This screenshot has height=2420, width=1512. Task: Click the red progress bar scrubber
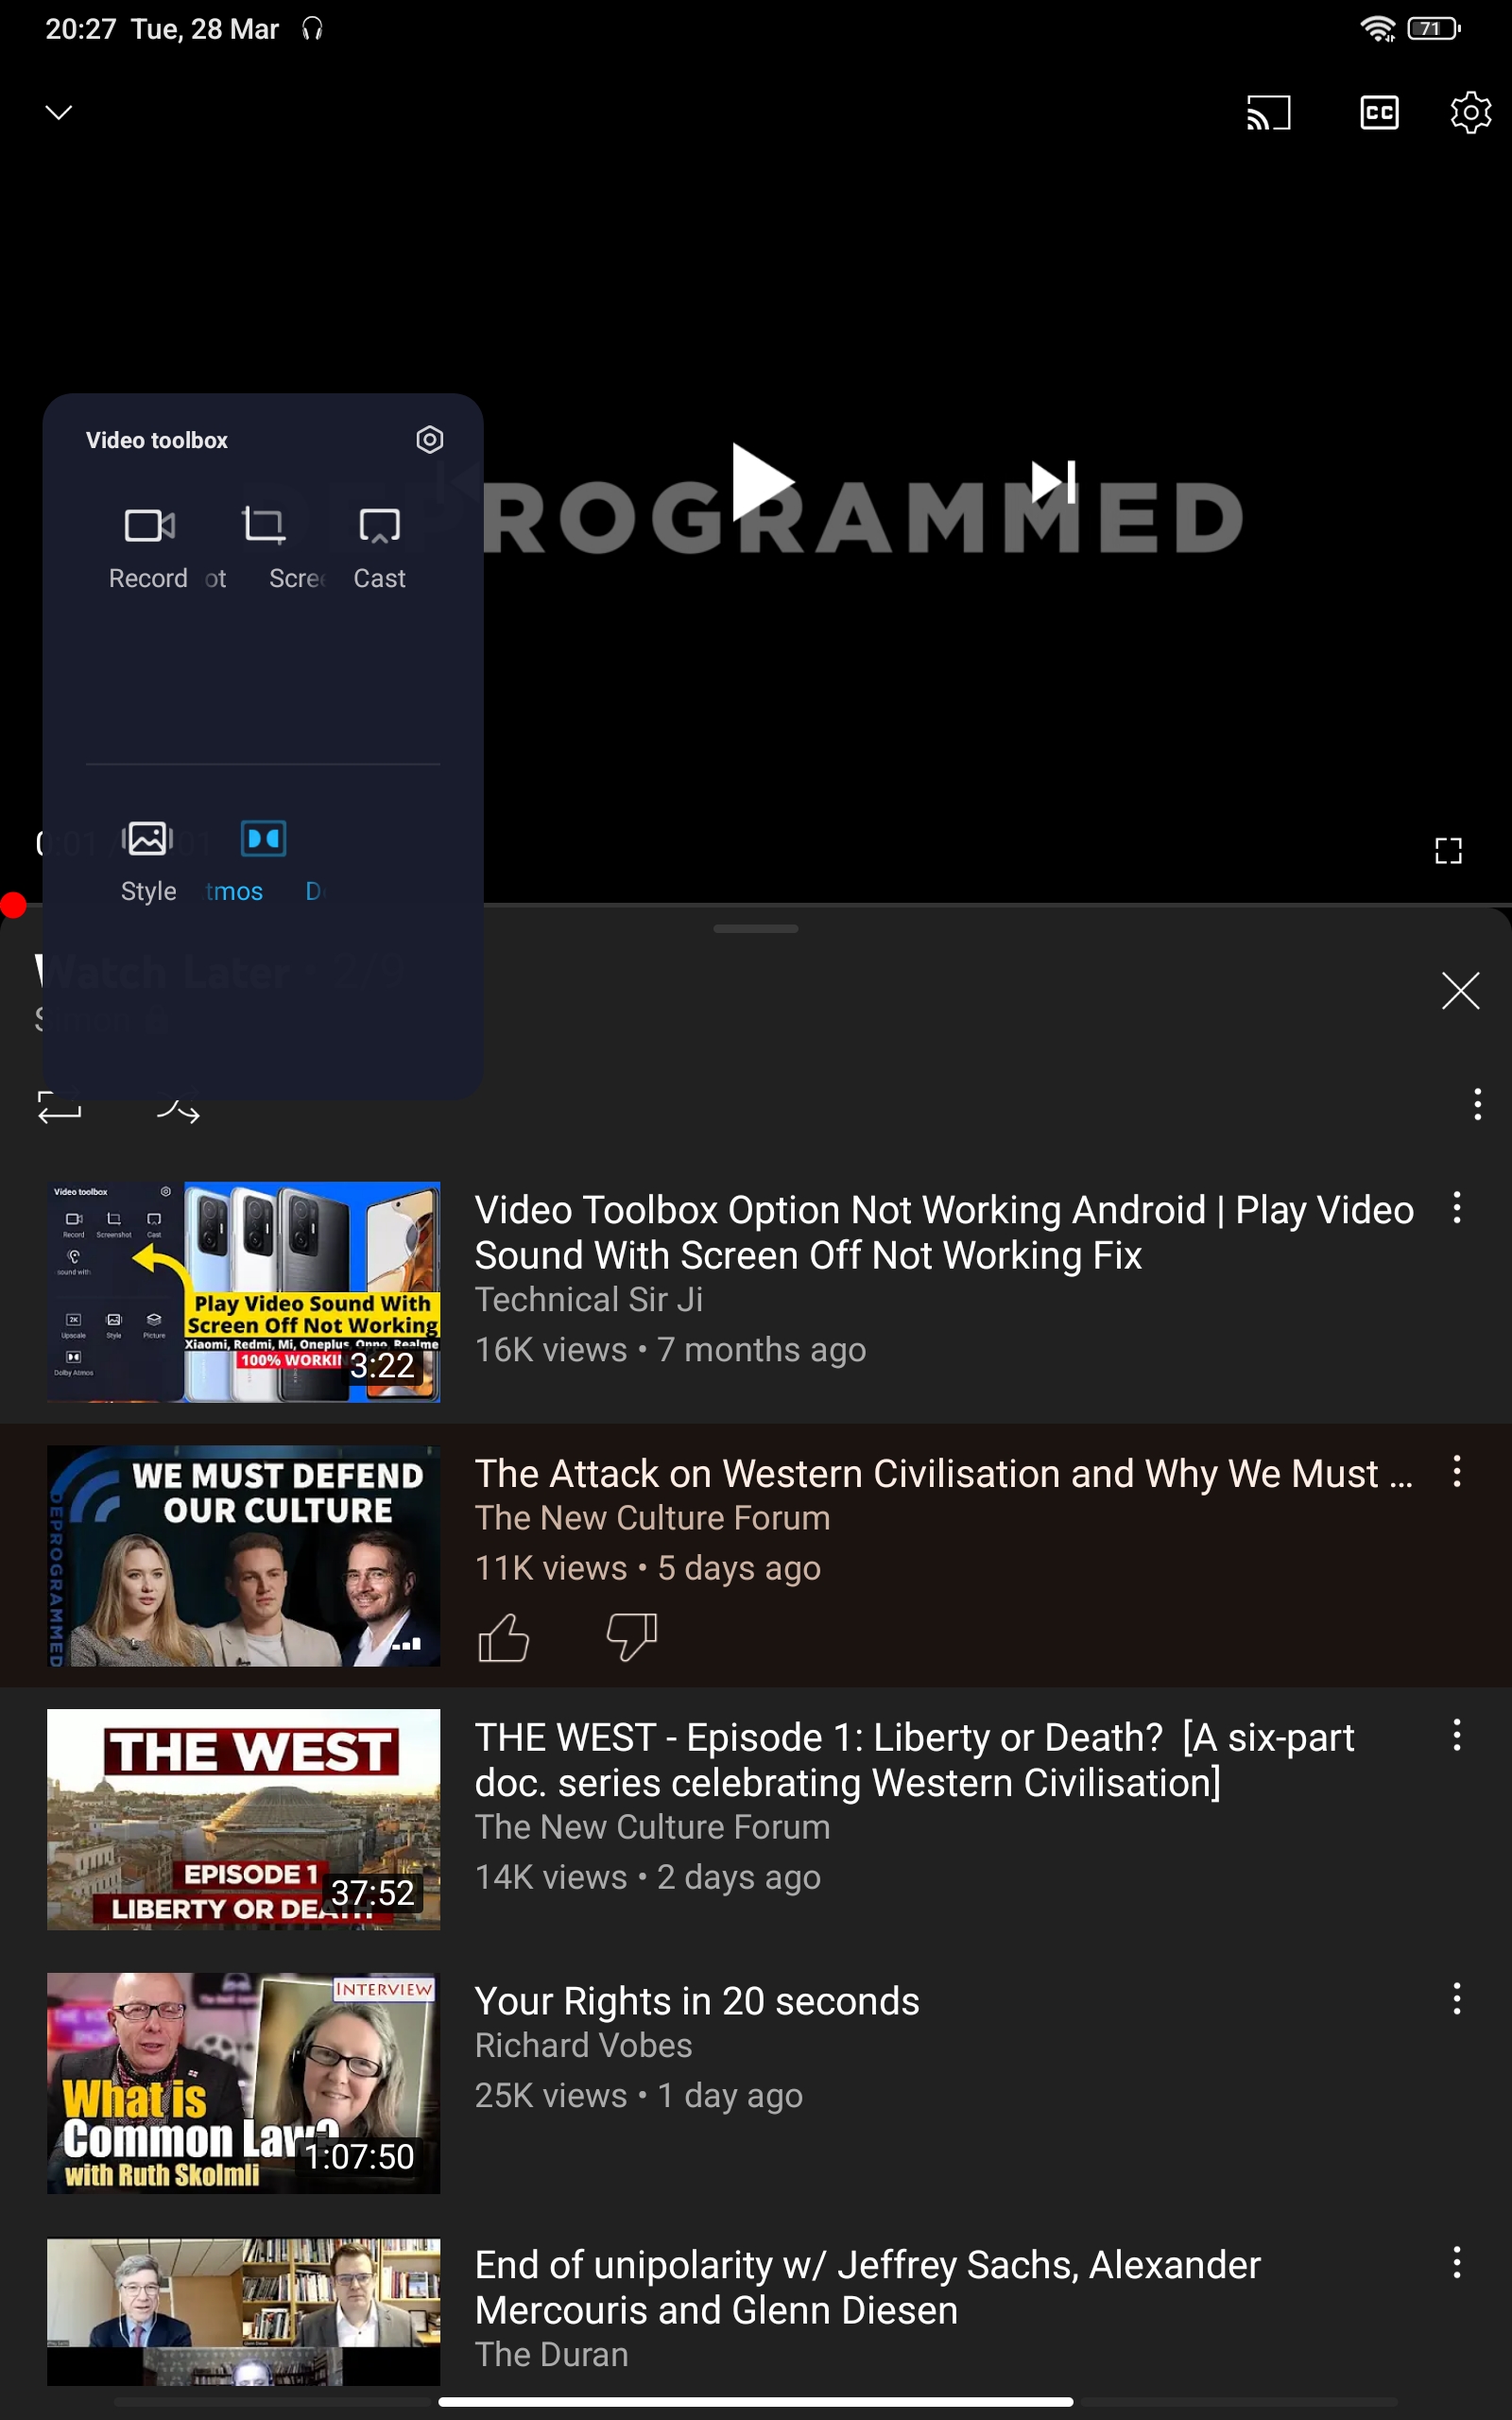12,905
